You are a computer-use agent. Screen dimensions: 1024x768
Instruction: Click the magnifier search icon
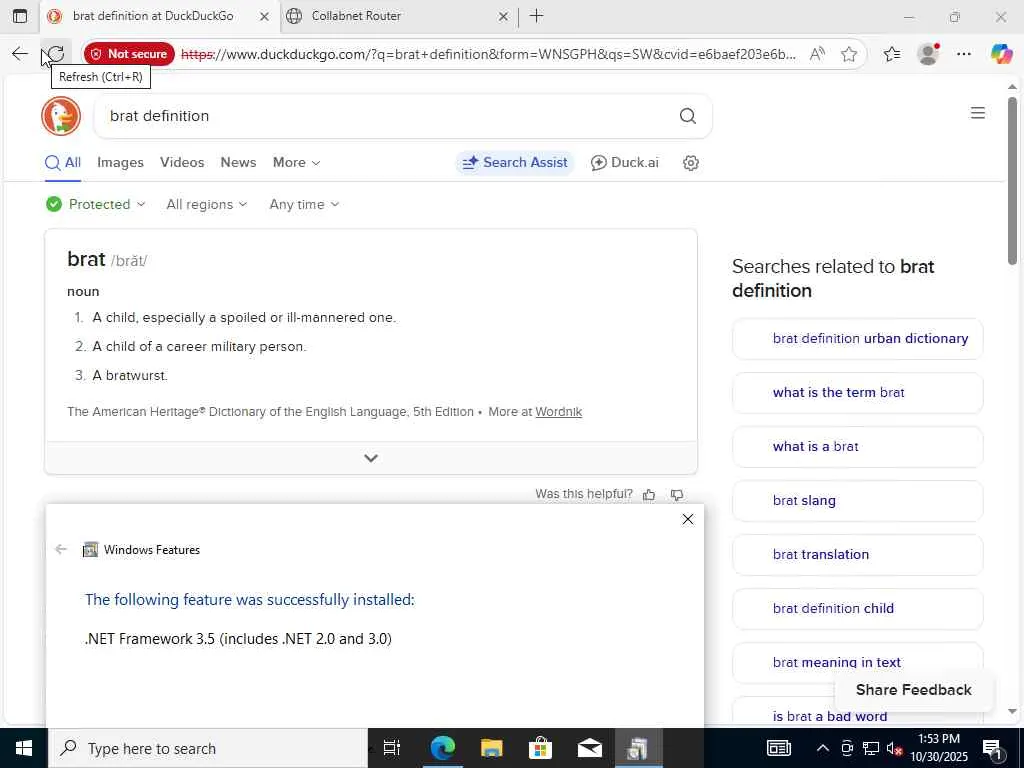688,116
